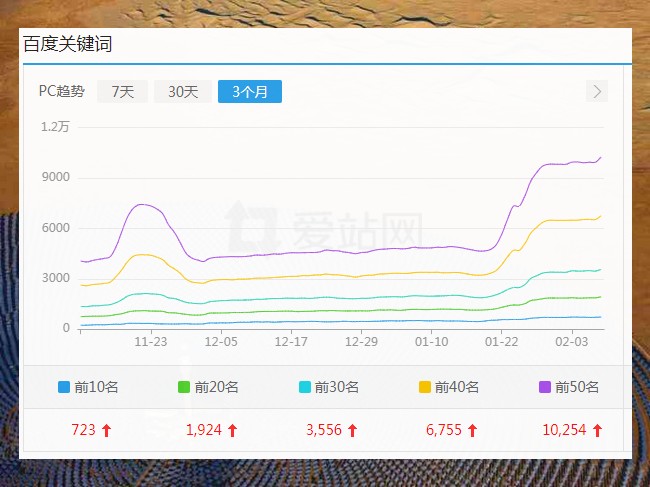
Task: Toggle the 前50名 purple legend swatch
Action: pos(545,387)
